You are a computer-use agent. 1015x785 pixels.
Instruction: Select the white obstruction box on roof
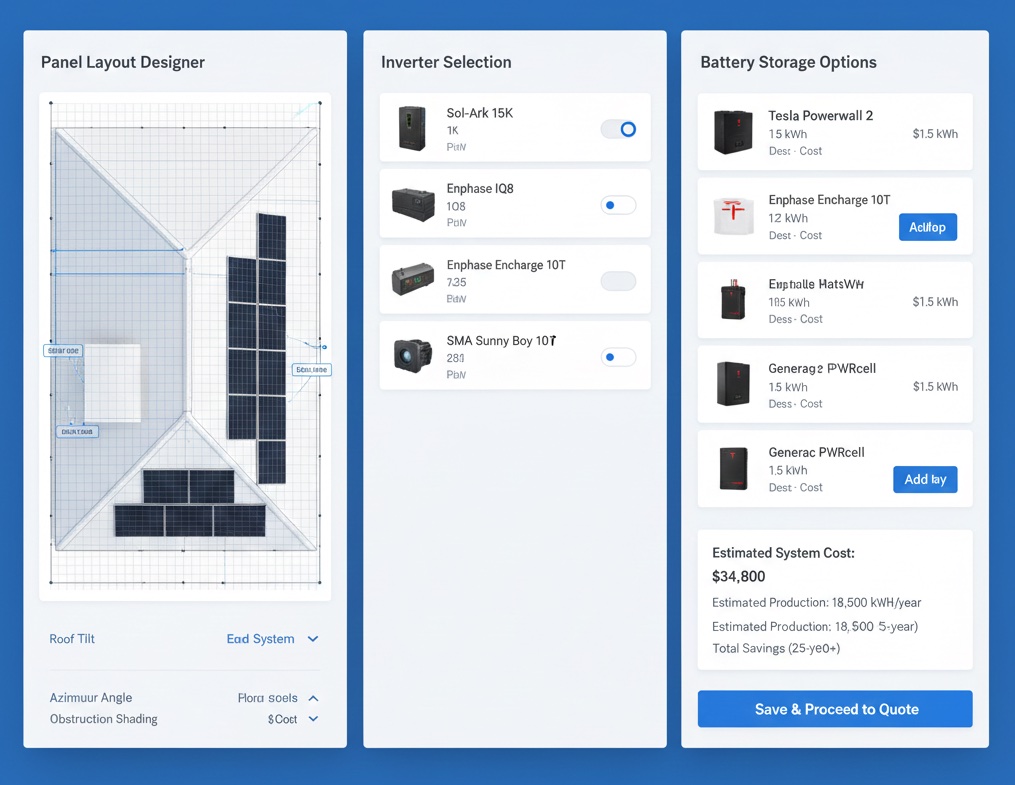[111, 382]
